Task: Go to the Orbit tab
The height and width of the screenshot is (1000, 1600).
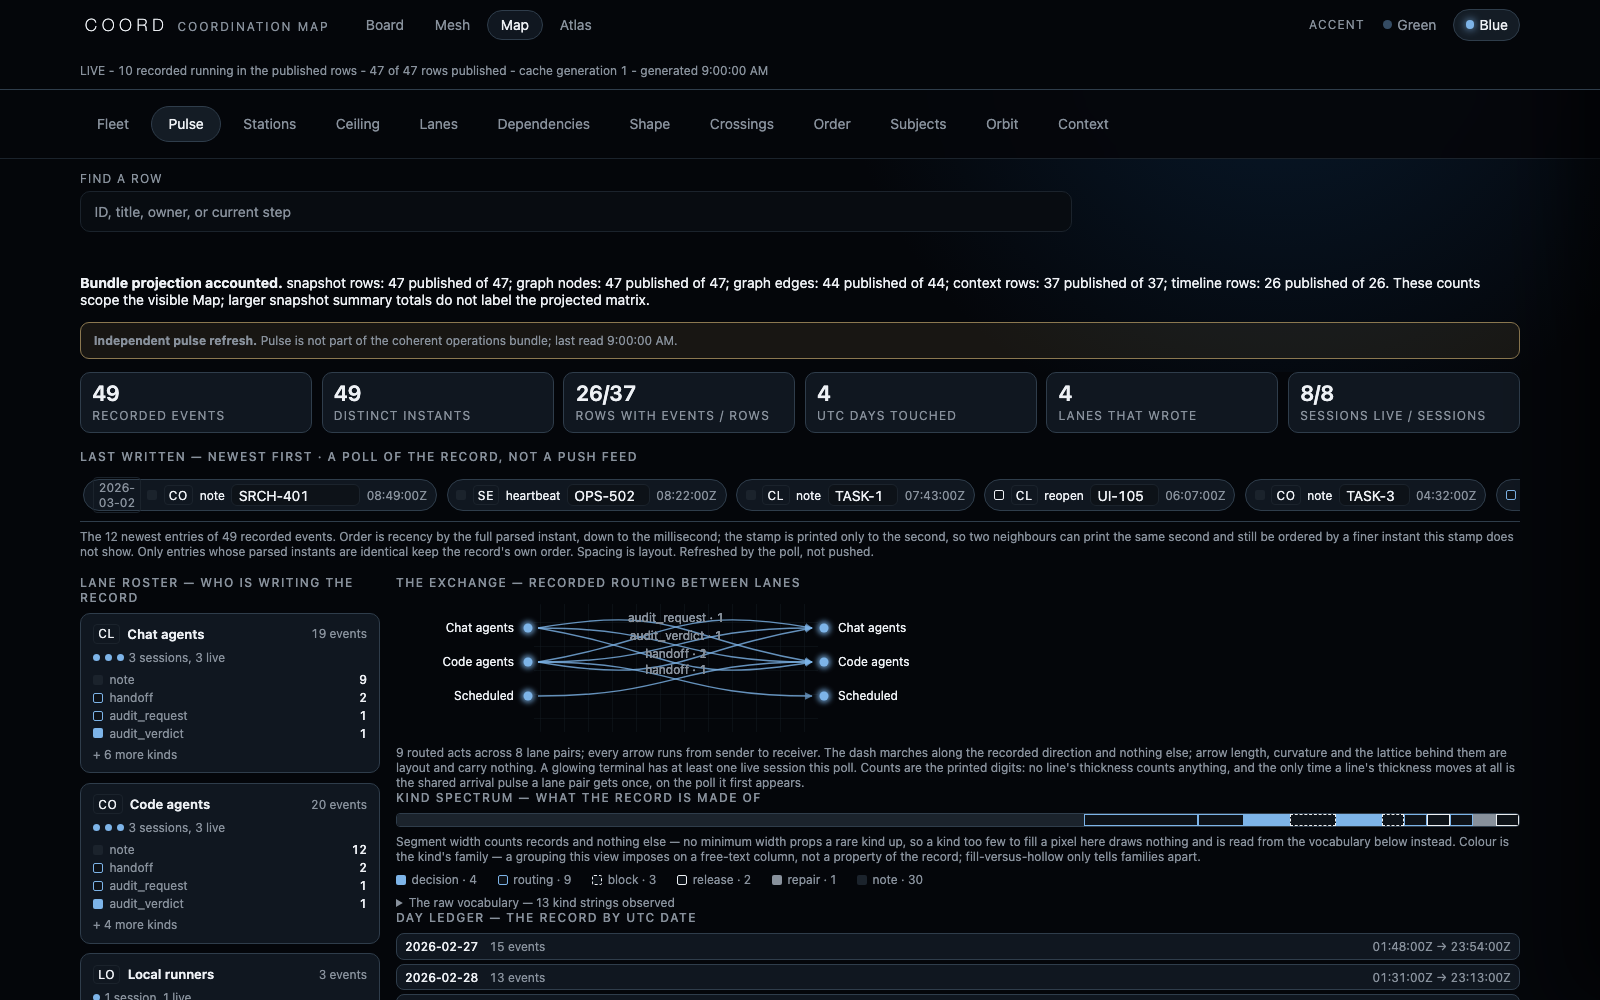Action: 1002,124
